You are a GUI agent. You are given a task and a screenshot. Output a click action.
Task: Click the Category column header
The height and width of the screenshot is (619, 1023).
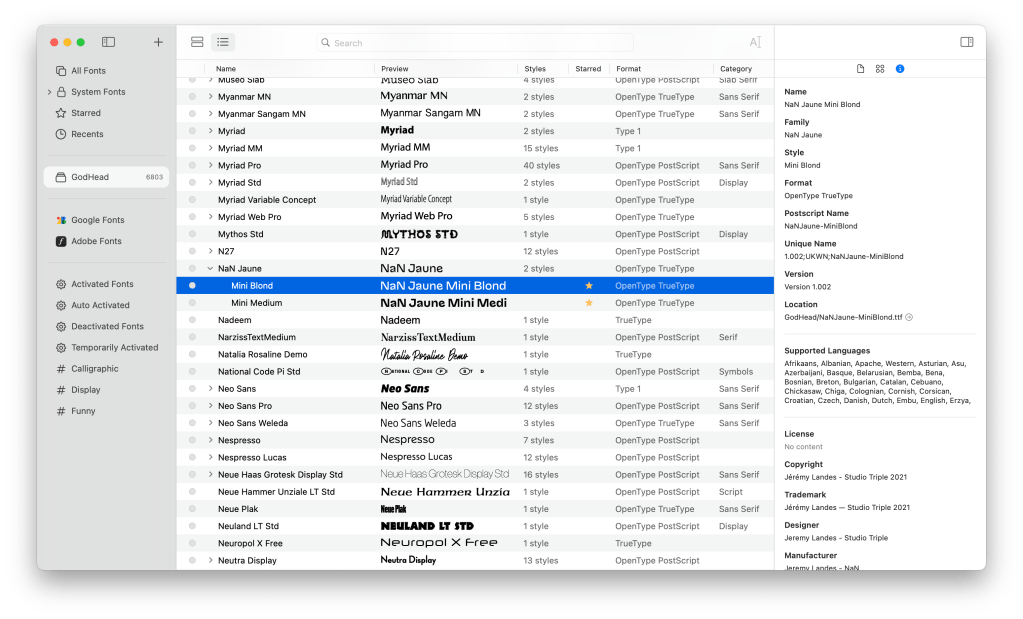click(736, 69)
